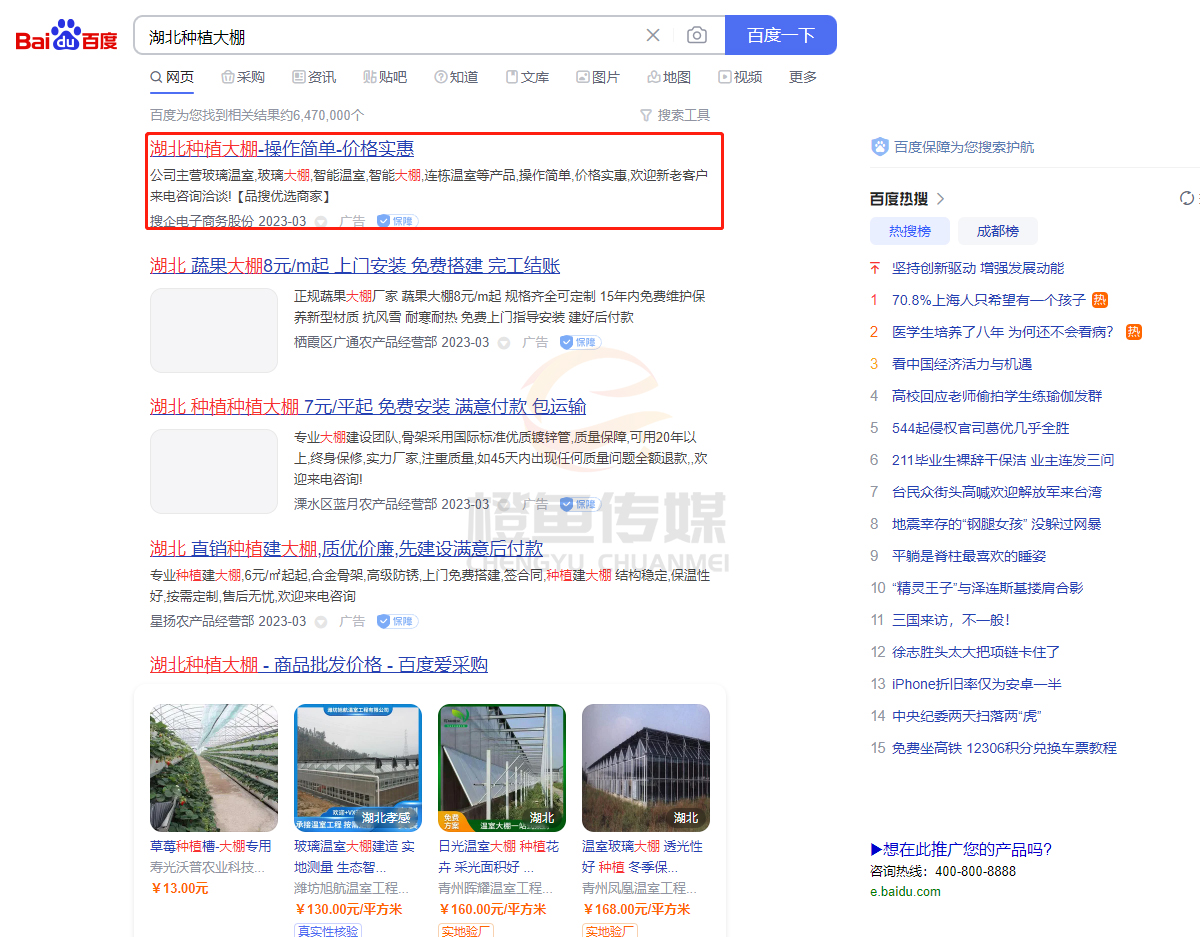Click the Baidu logo
1200x937 pixels.
(x=66, y=36)
